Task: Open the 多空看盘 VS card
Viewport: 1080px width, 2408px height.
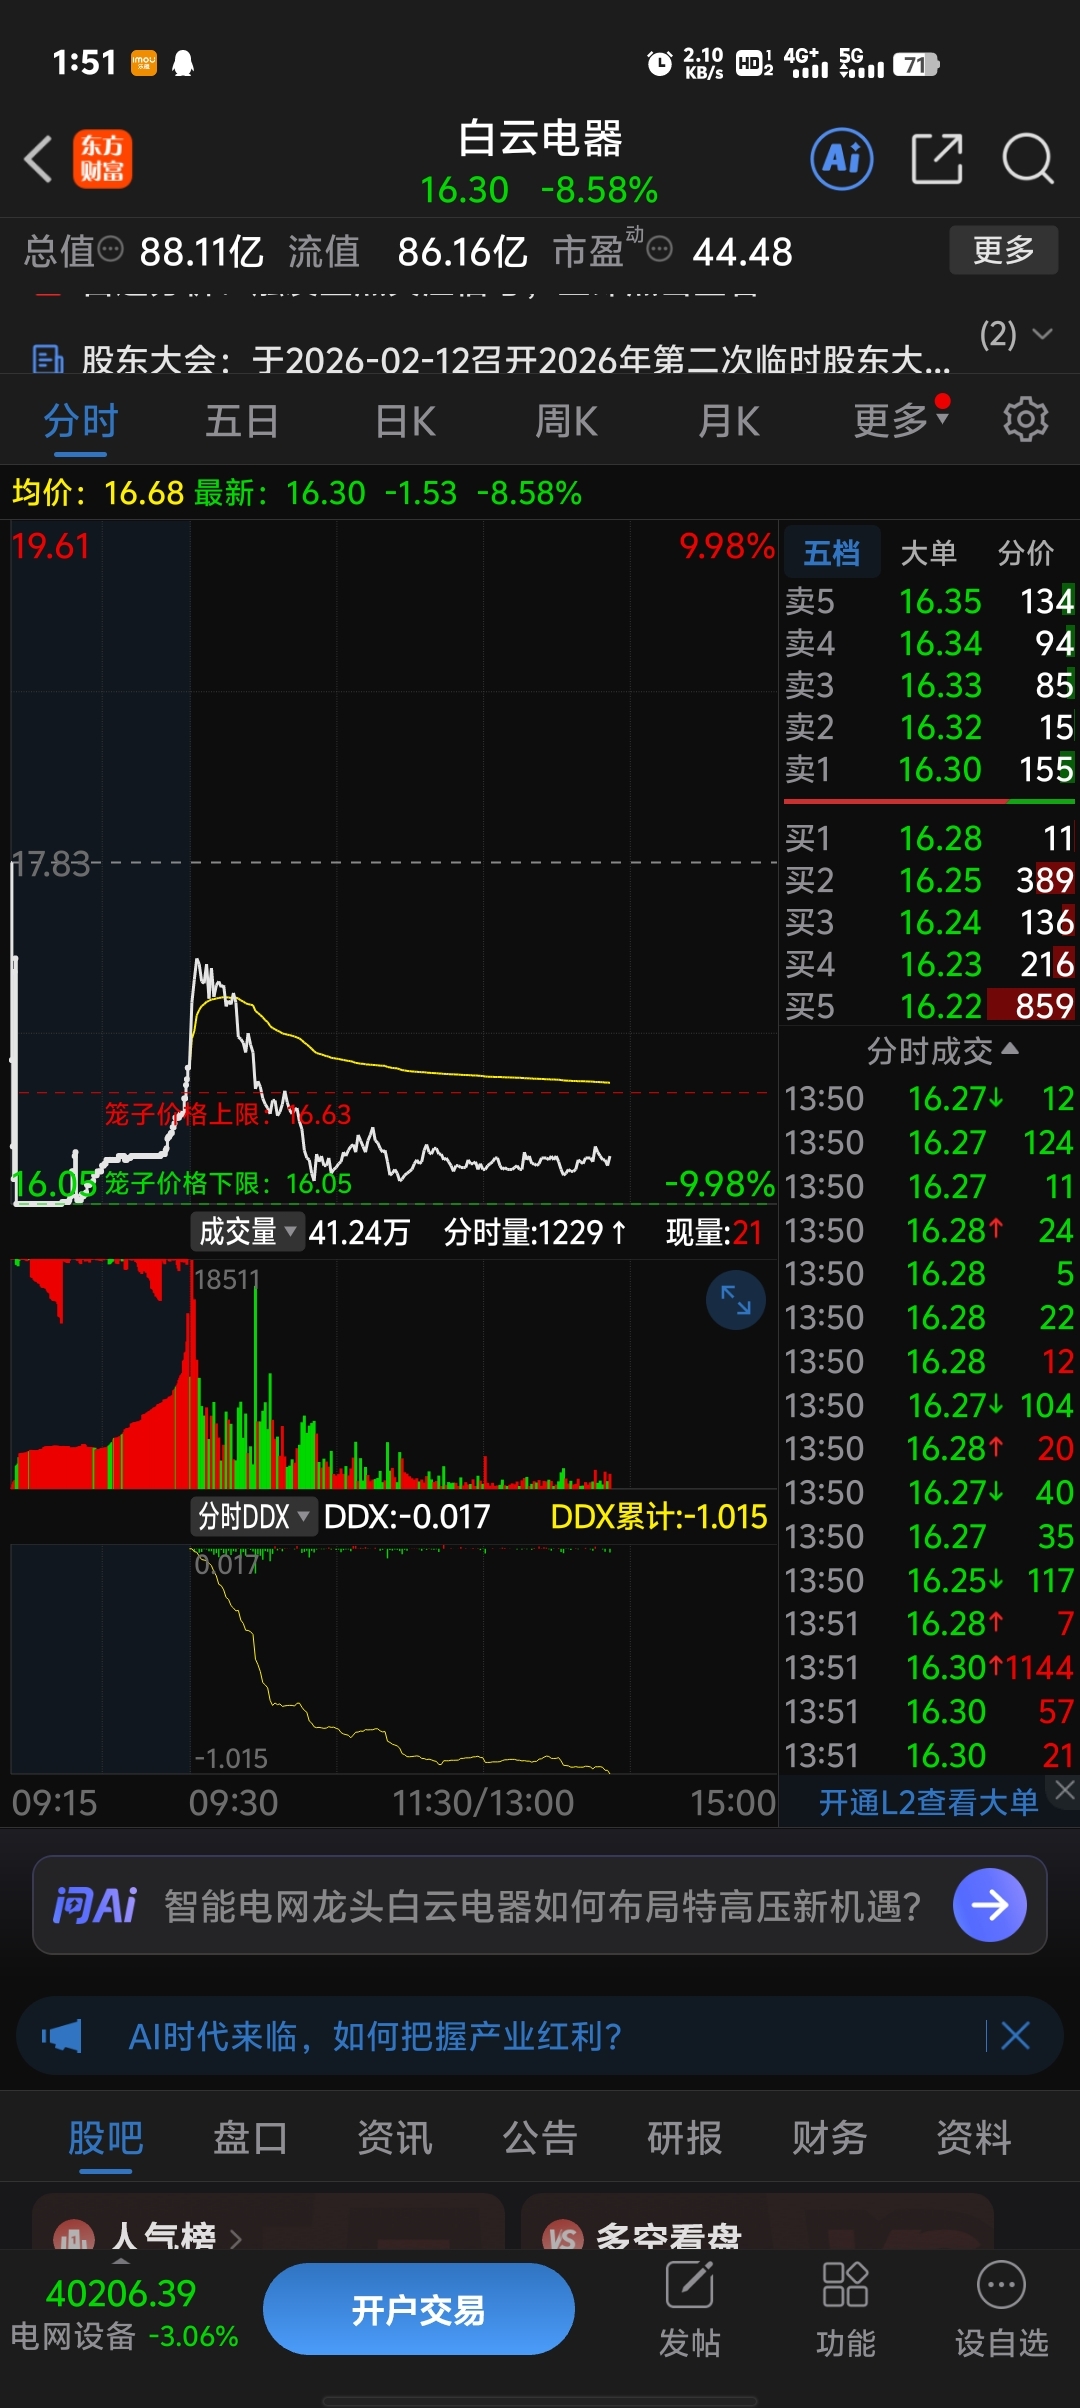Action: click(757, 2224)
